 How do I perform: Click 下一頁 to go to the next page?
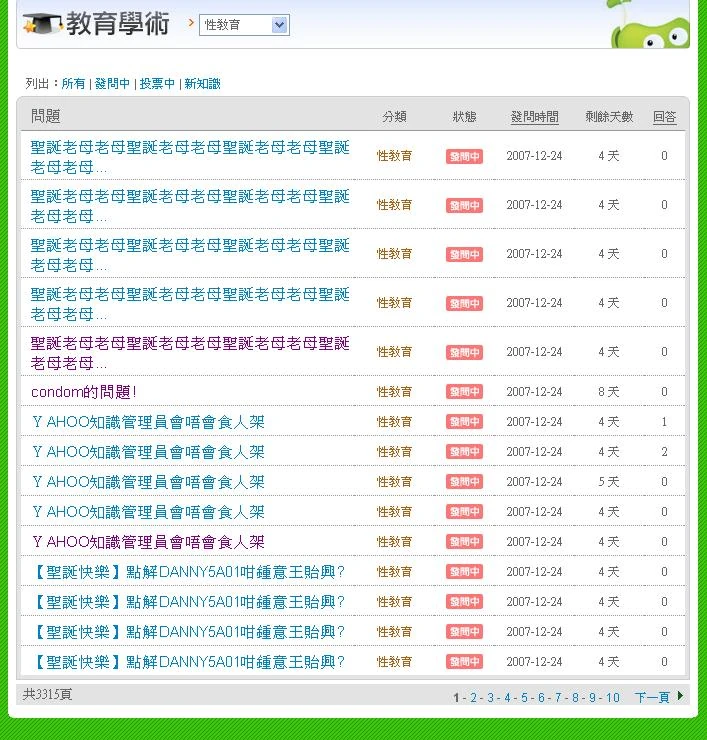pos(652,697)
